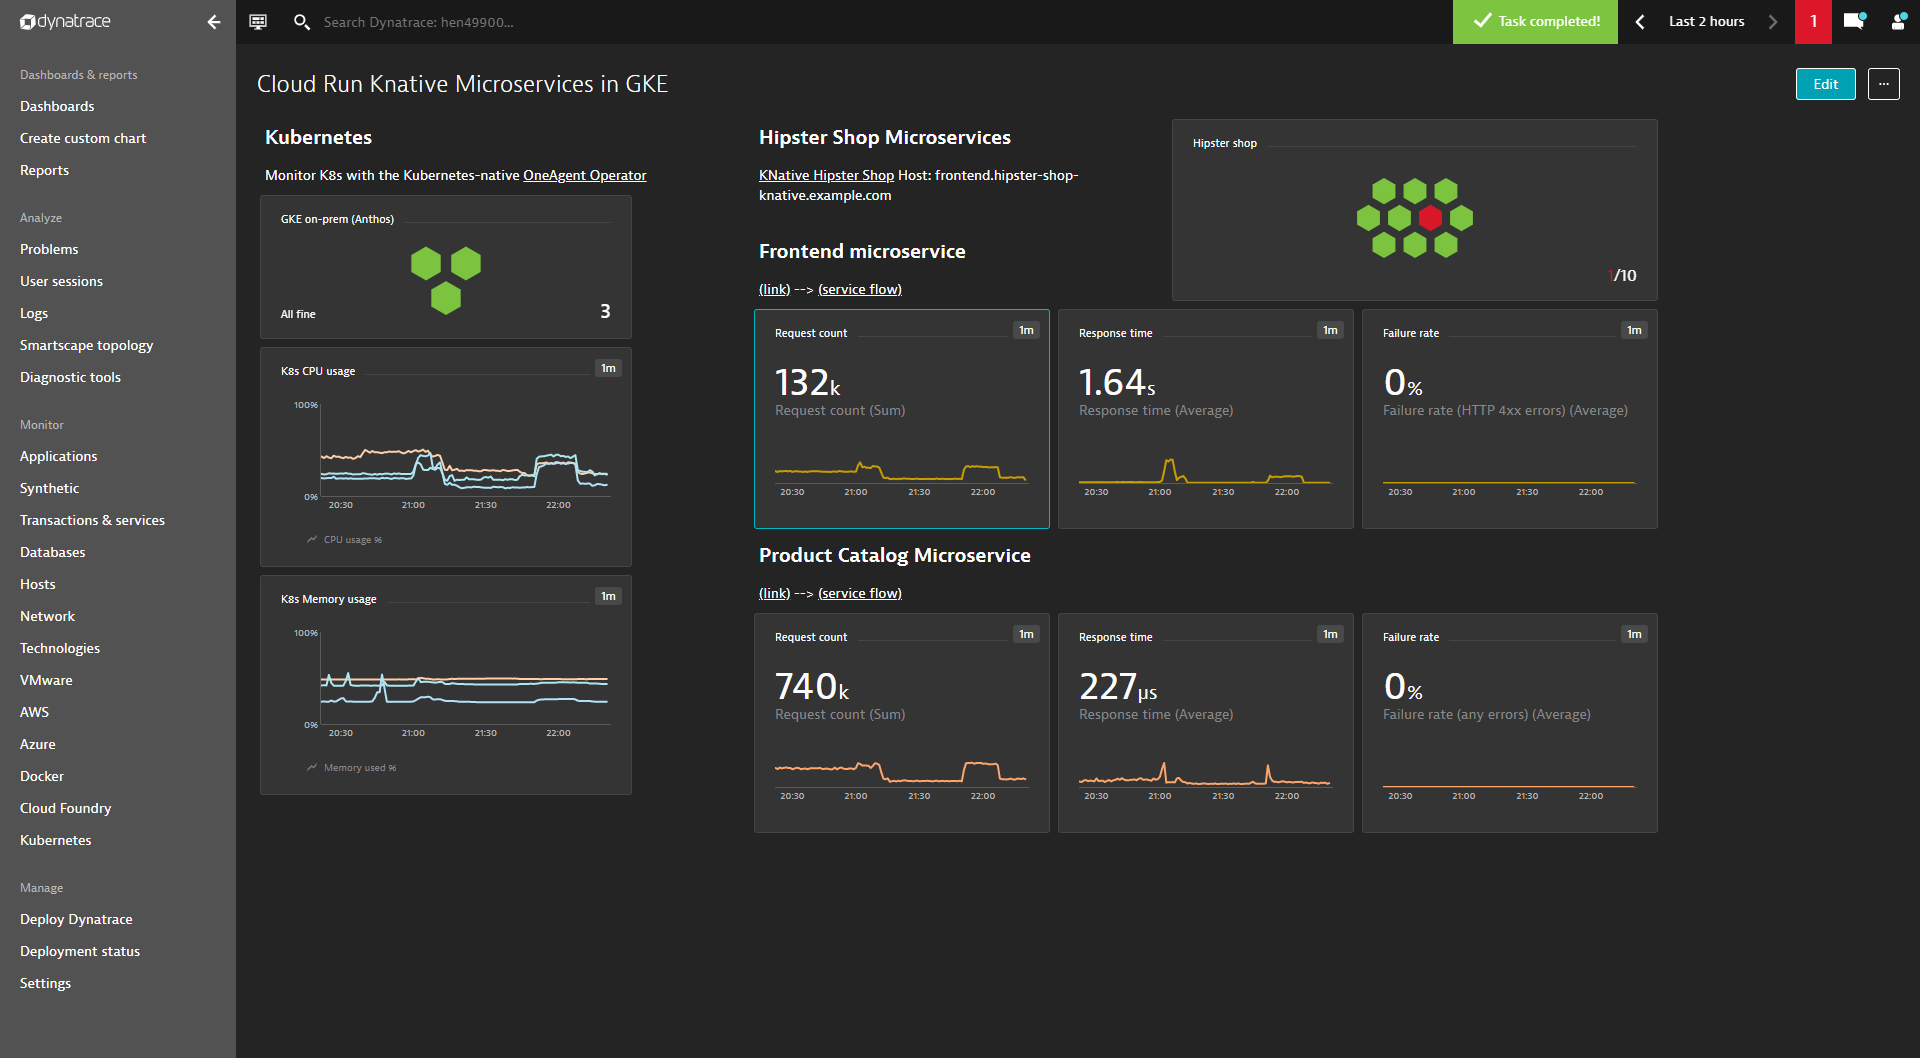This screenshot has width=1920, height=1058.
Task: Open VMware in the sidebar
Action: coord(46,680)
